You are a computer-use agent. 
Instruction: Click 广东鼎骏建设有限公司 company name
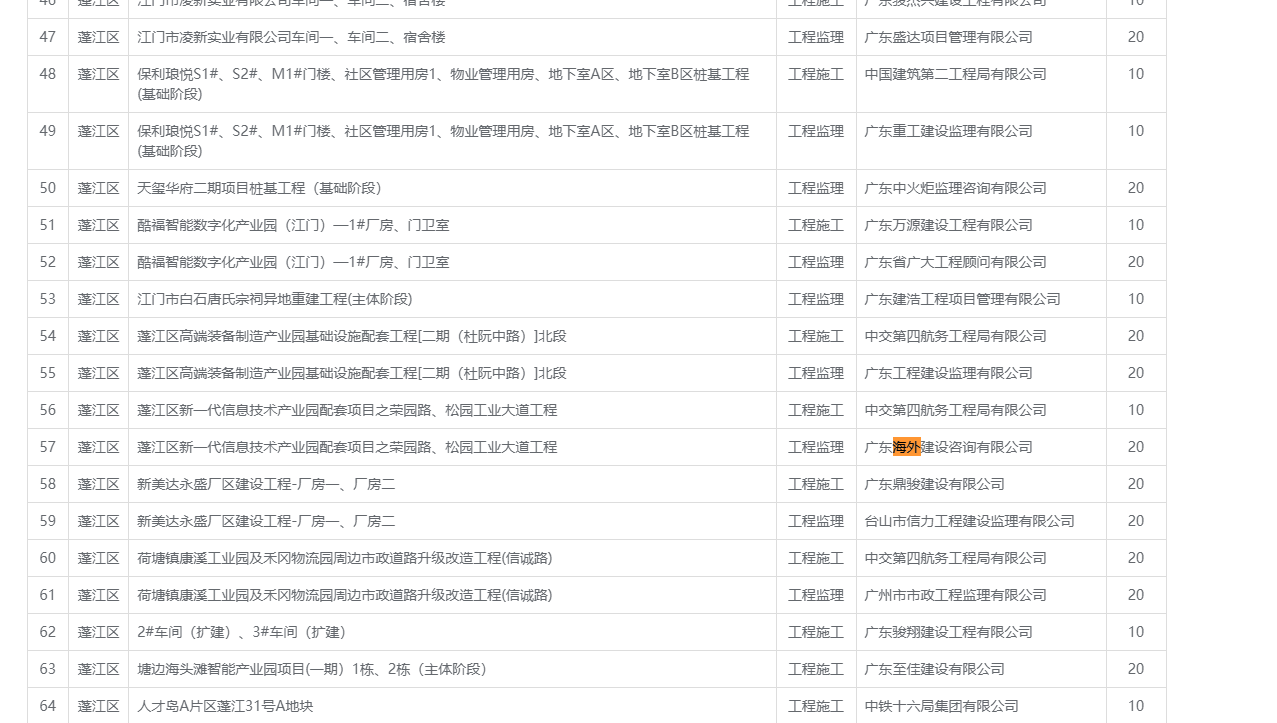click(934, 484)
